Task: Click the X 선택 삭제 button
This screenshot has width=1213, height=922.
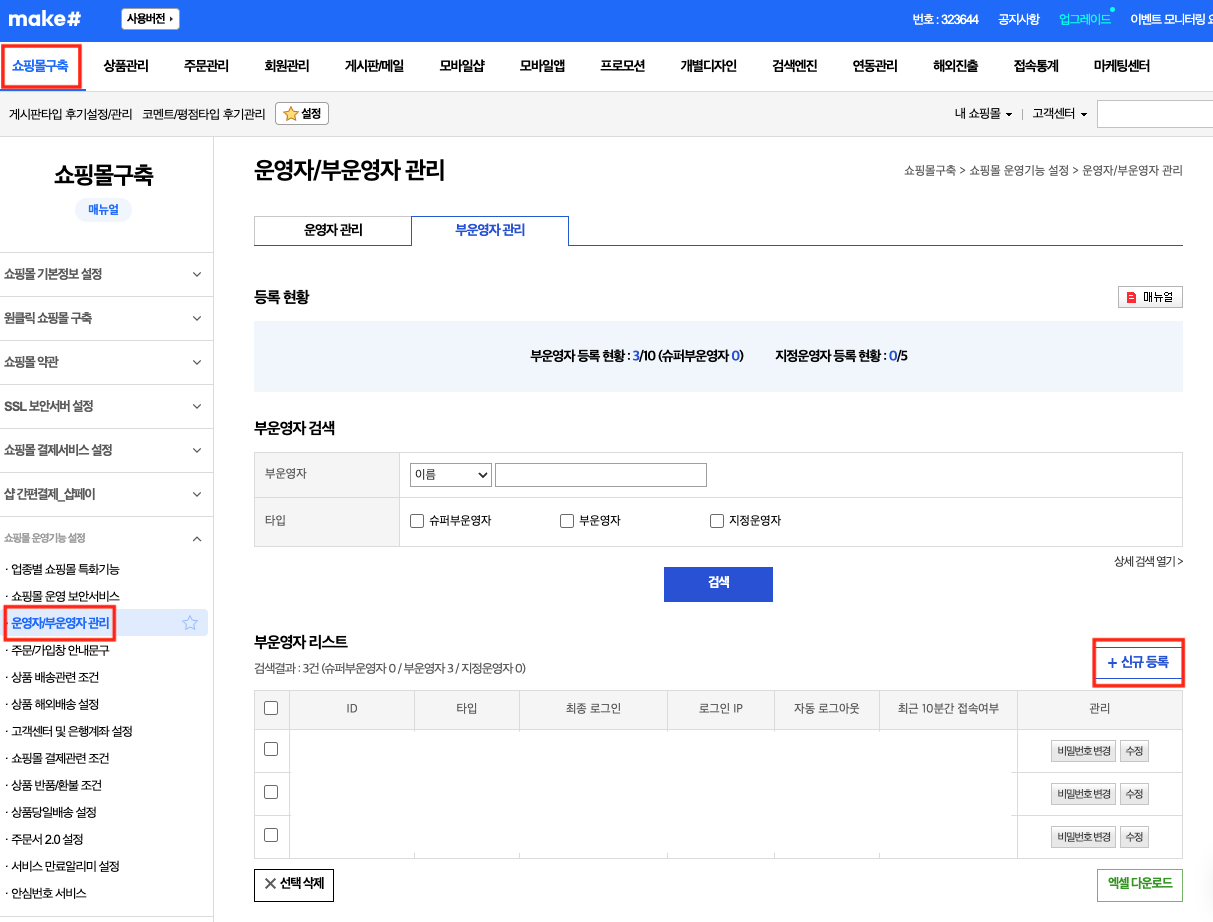Action: pyautogui.click(x=294, y=884)
